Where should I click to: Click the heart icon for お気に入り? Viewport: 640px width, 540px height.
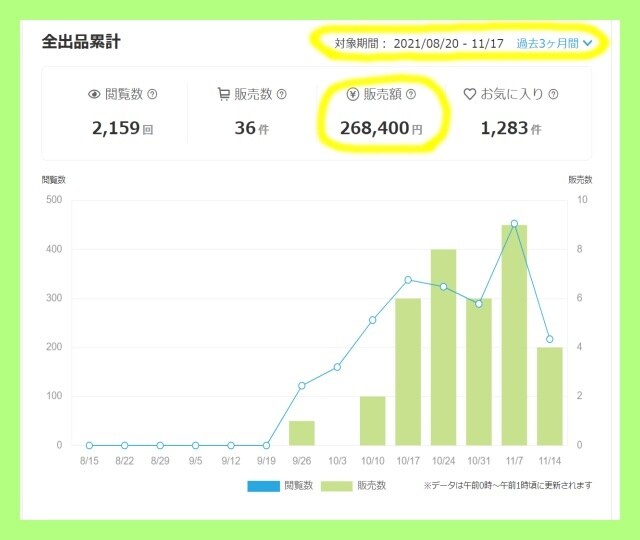pyautogui.click(x=470, y=94)
